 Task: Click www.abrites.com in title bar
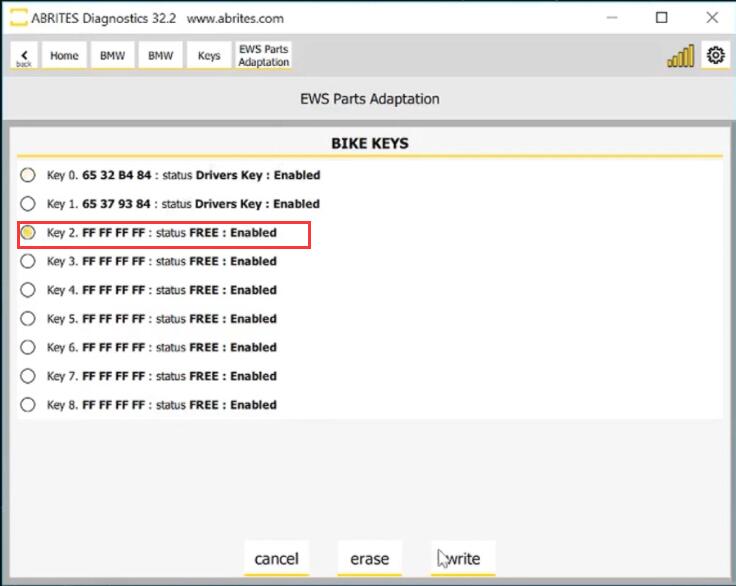pyautogui.click(x=235, y=18)
